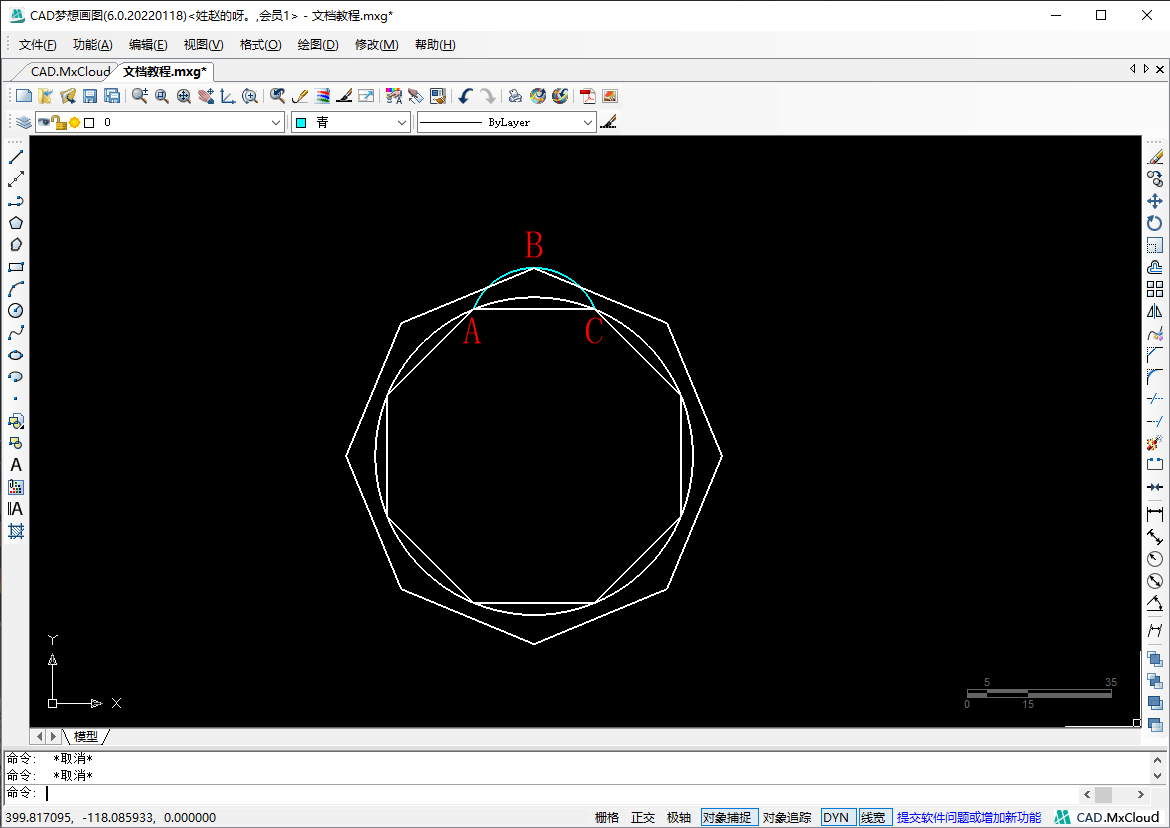Open the 格式(O) menu
1170x828 pixels.
[x=260, y=45]
